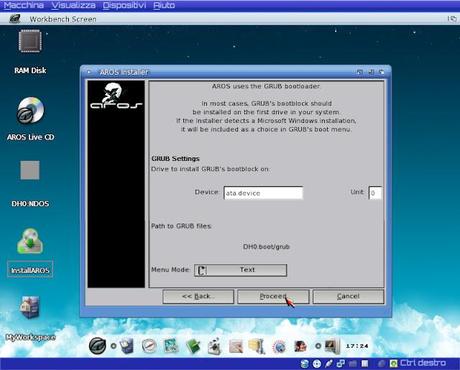
Task: Click the AROS eye logo in dock
Action: tap(97, 346)
